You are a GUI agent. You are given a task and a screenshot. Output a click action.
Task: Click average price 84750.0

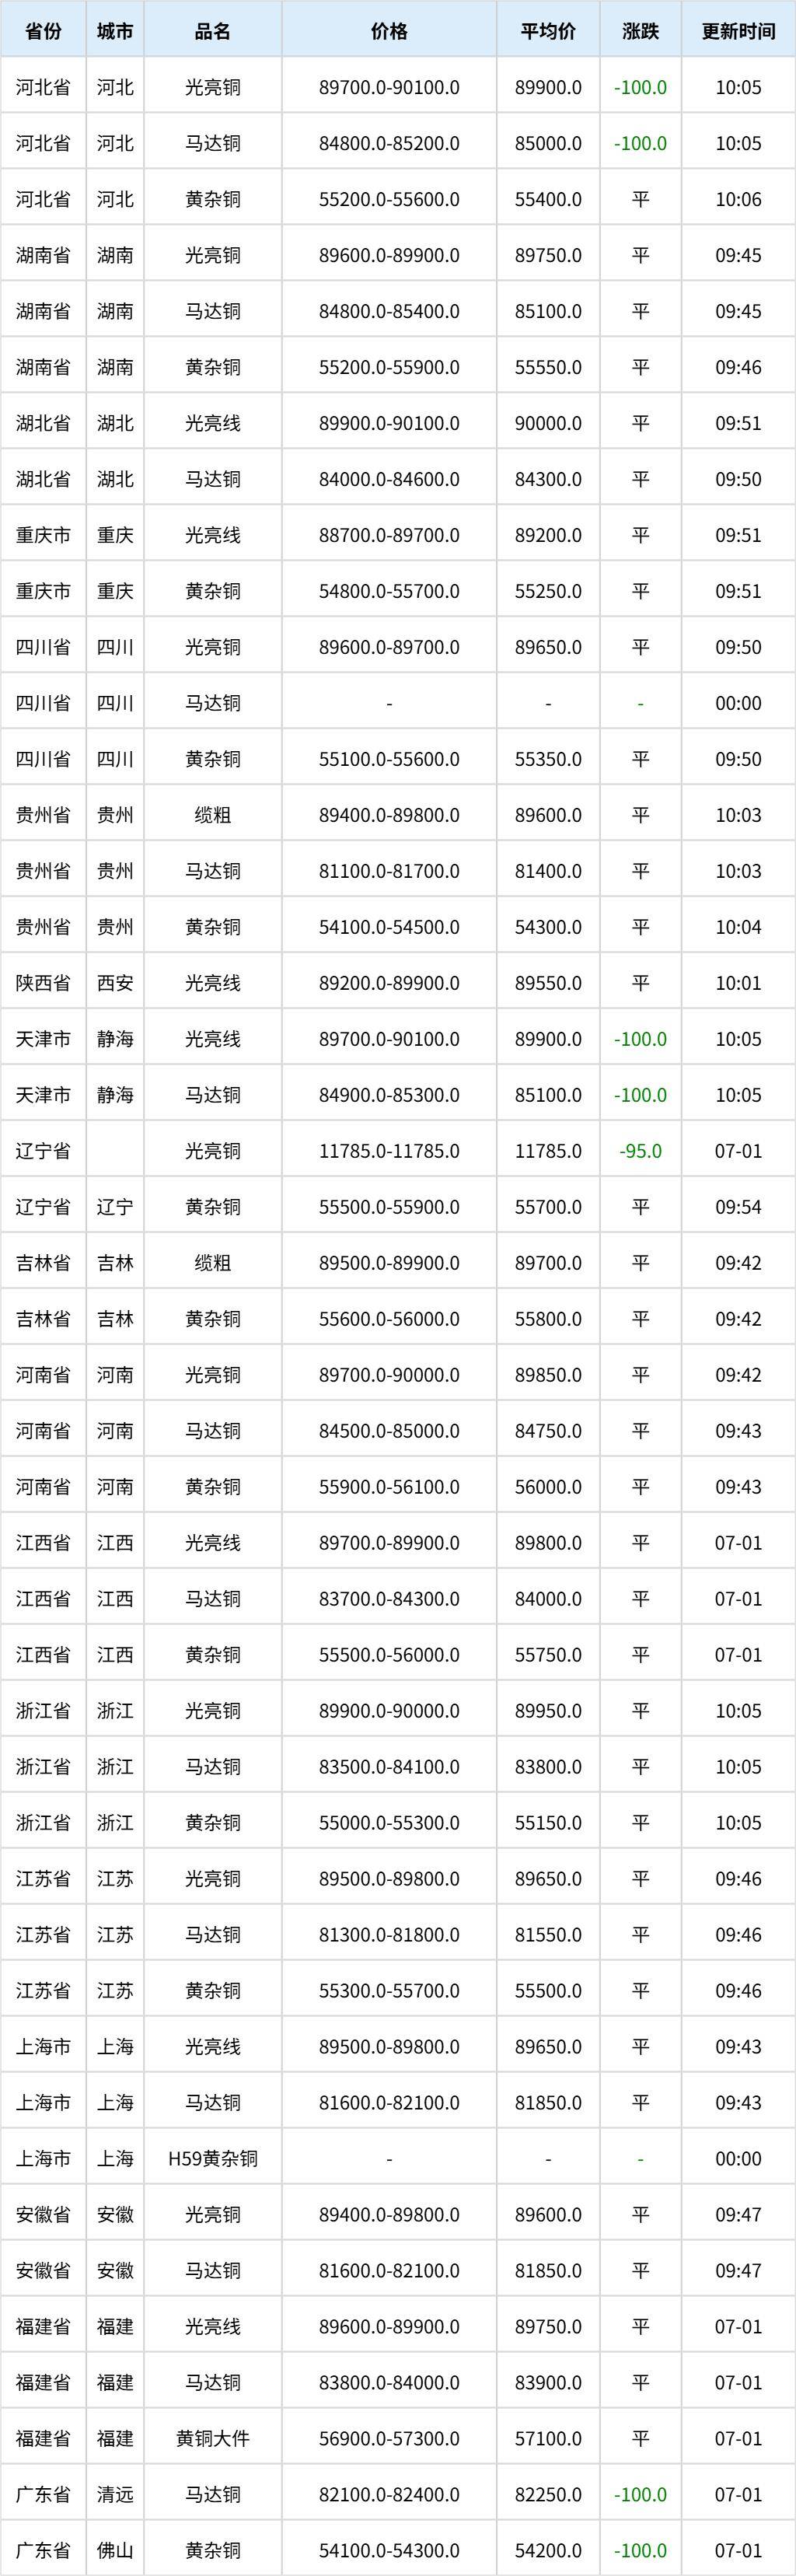[548, 1431]
